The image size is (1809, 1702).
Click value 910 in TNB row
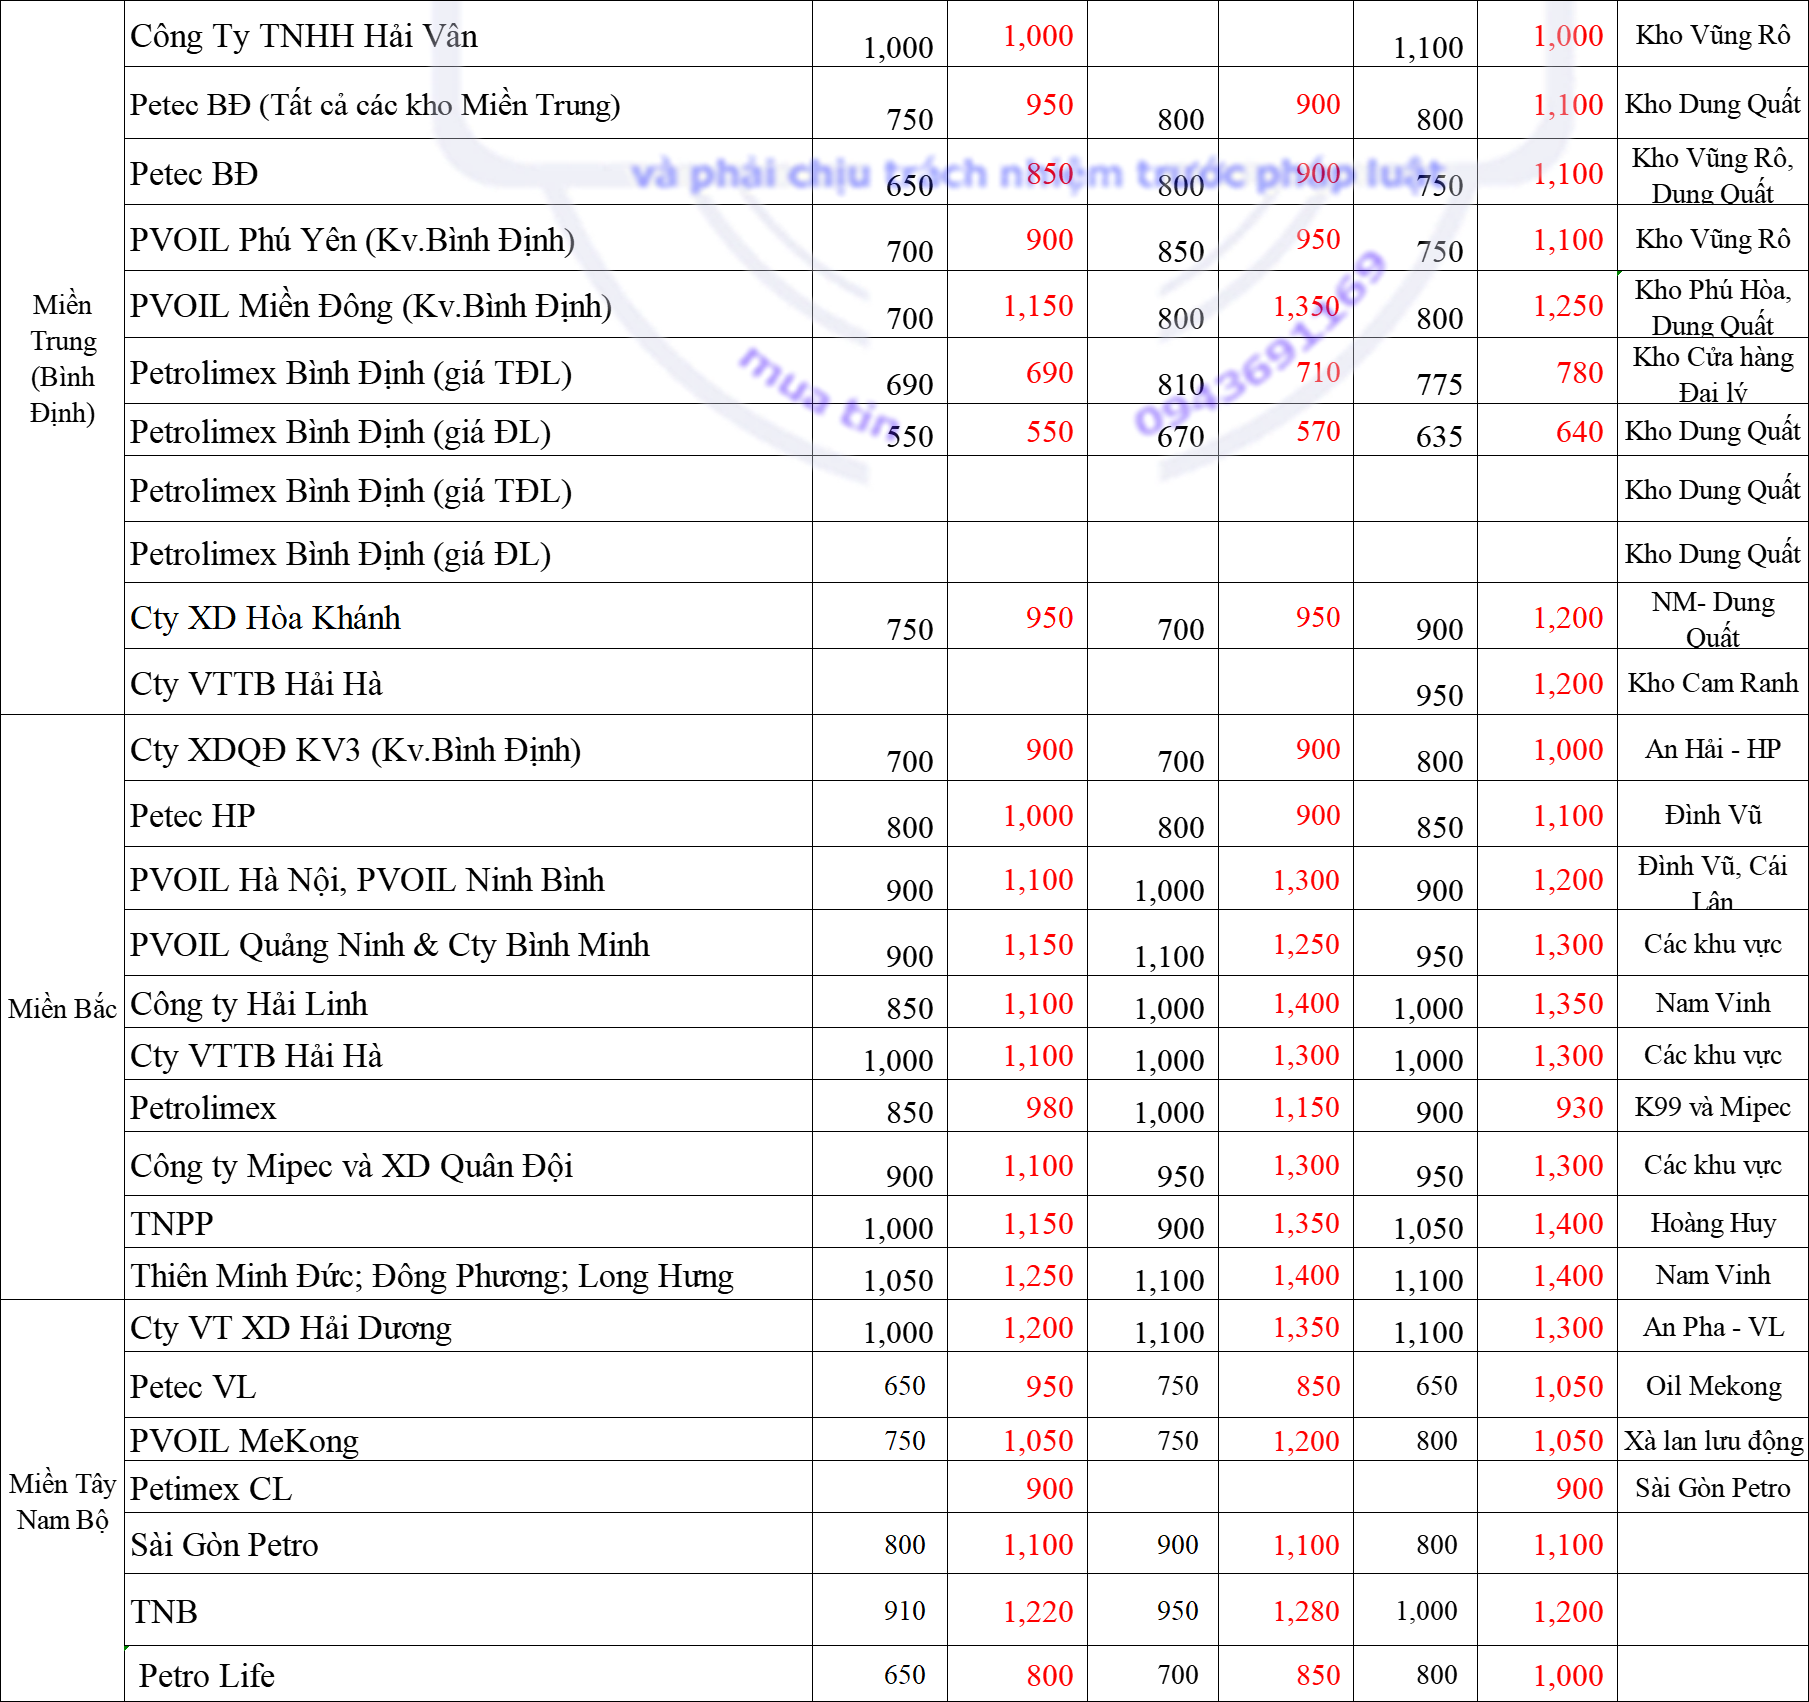click(904, 1611)
